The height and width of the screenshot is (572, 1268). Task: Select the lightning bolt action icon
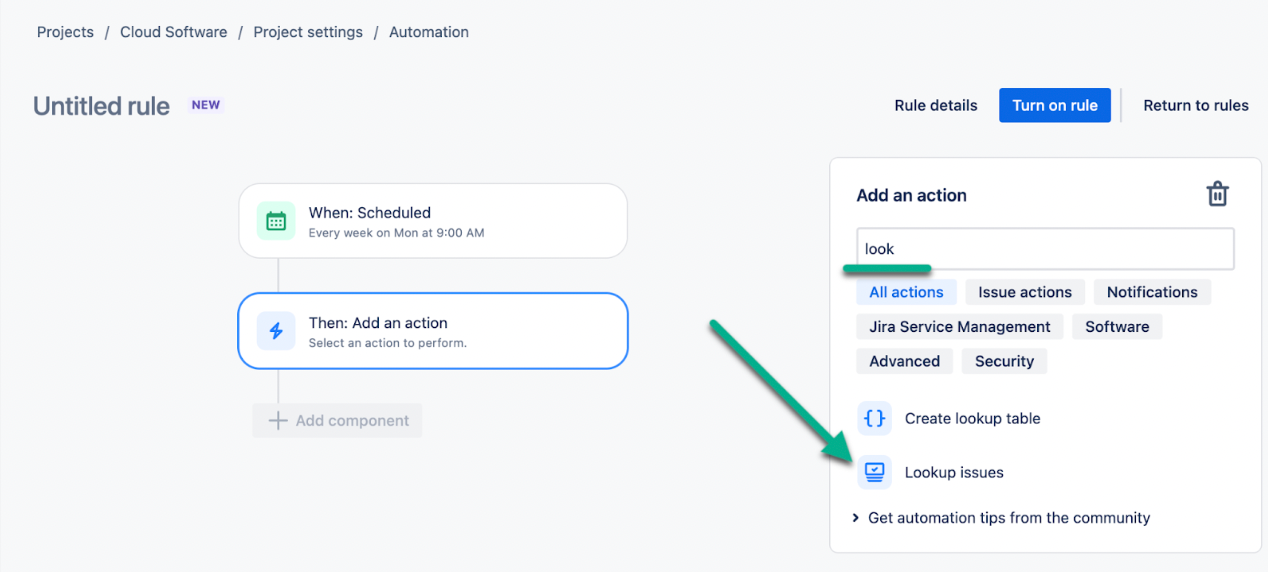[x=276, y=331]
